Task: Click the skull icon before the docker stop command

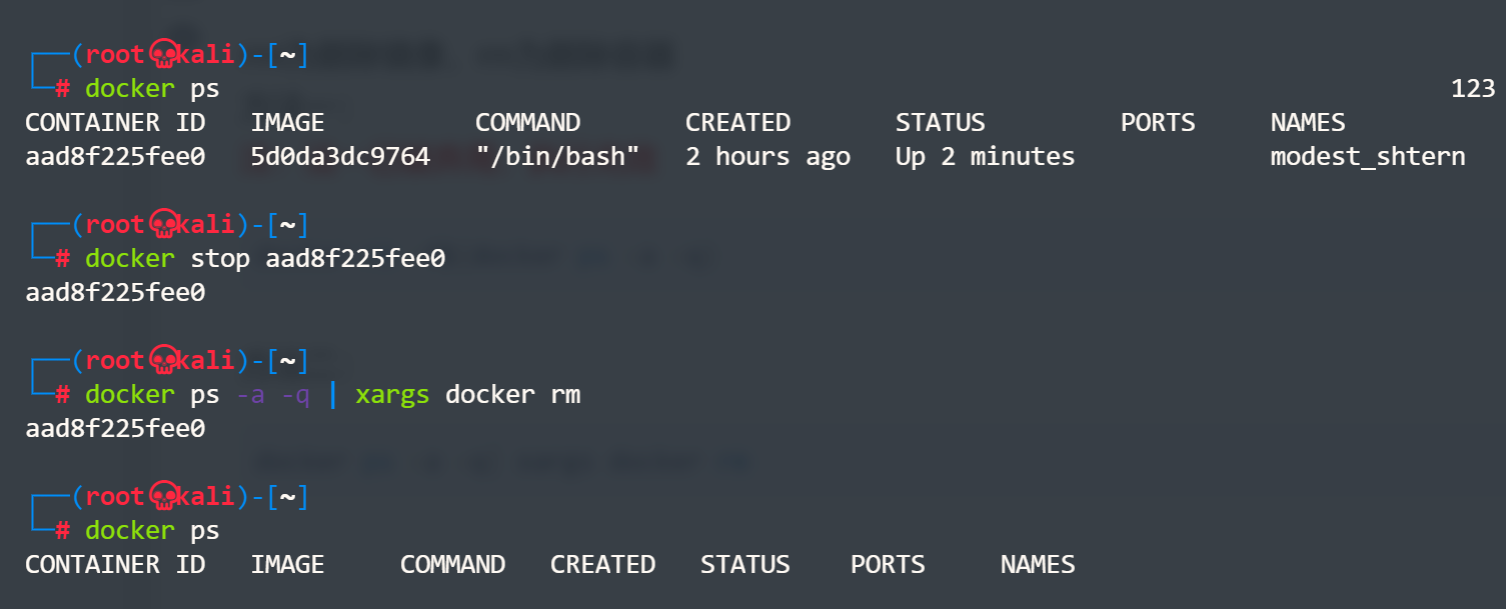Action: pyautogui.click(x=161, y=223)
